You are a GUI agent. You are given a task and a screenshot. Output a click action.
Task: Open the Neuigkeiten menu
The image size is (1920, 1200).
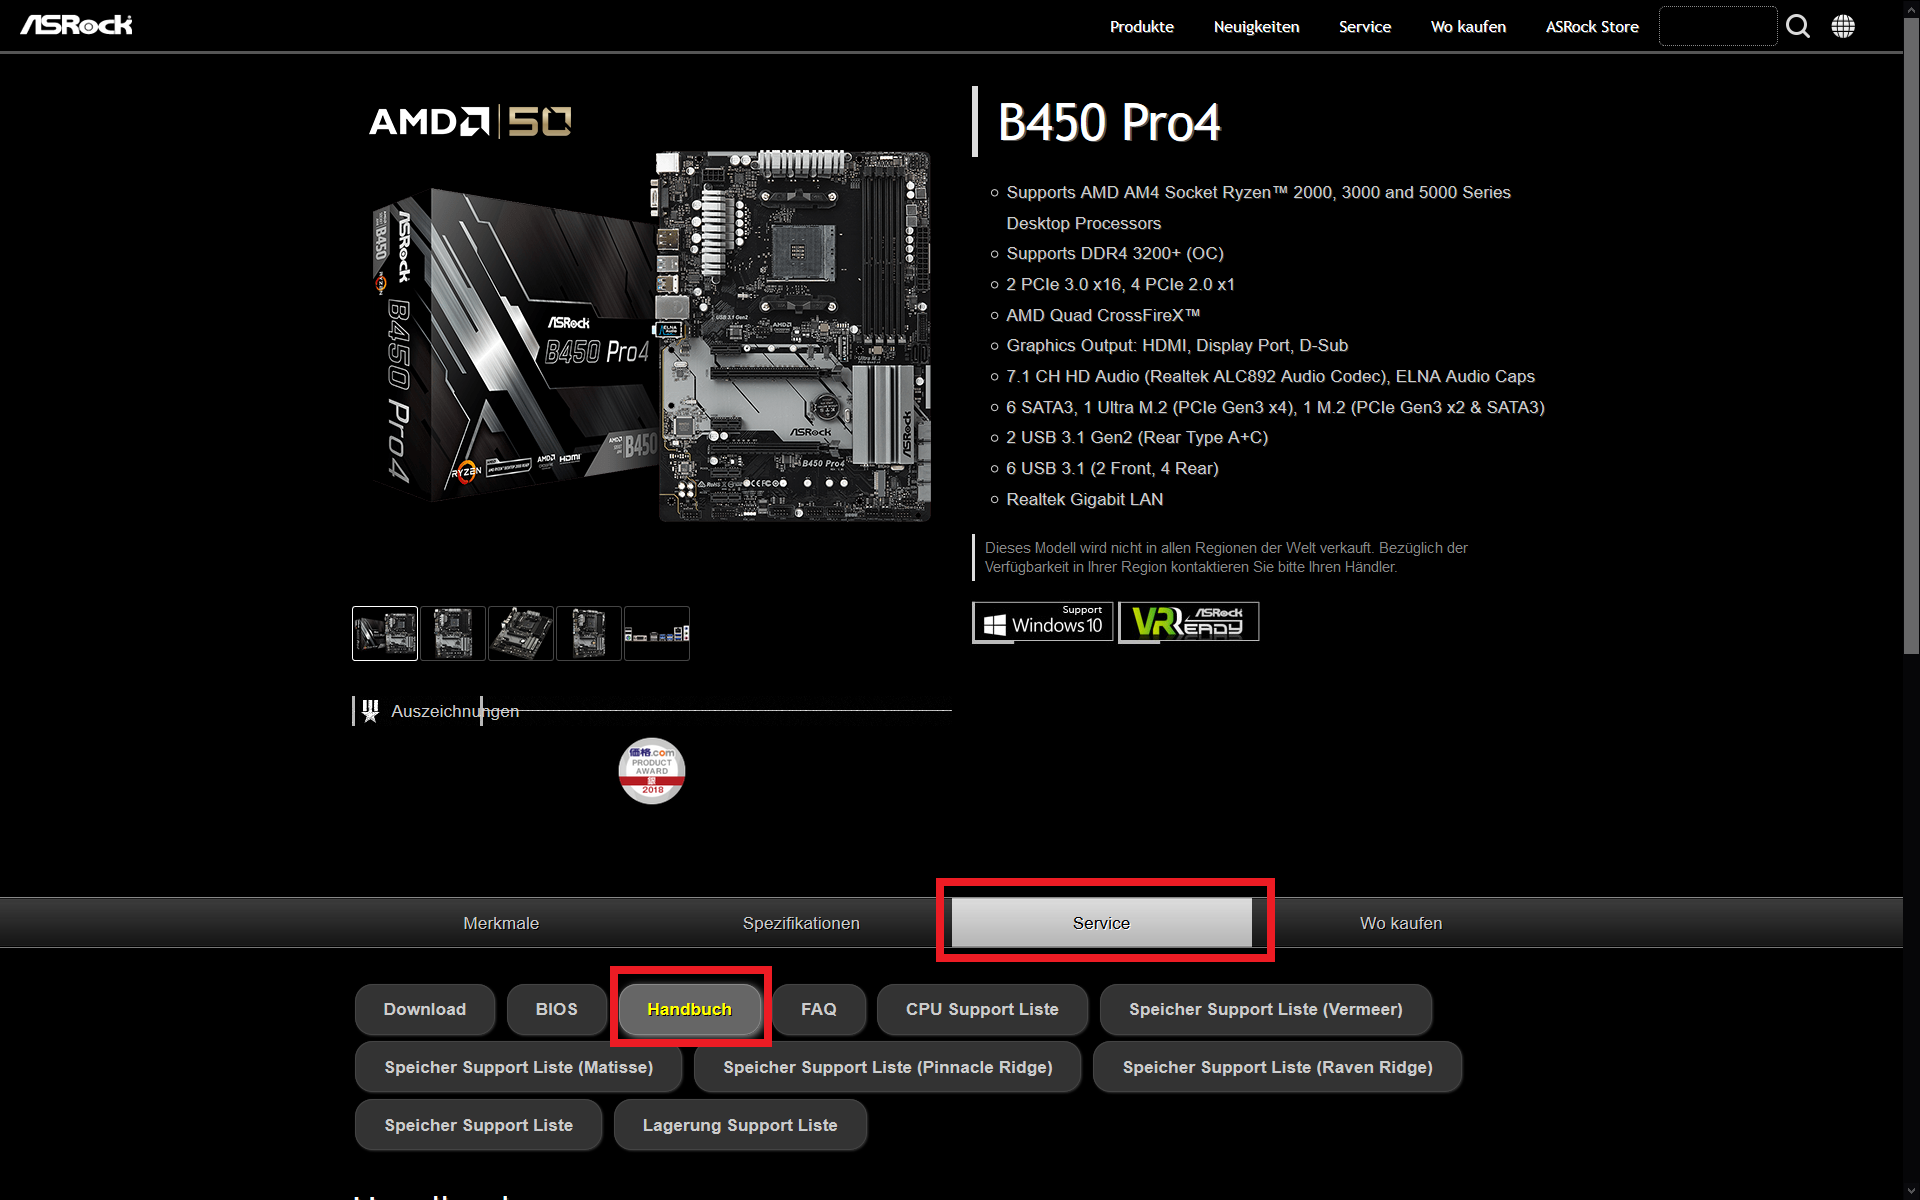pos(1256,27)
